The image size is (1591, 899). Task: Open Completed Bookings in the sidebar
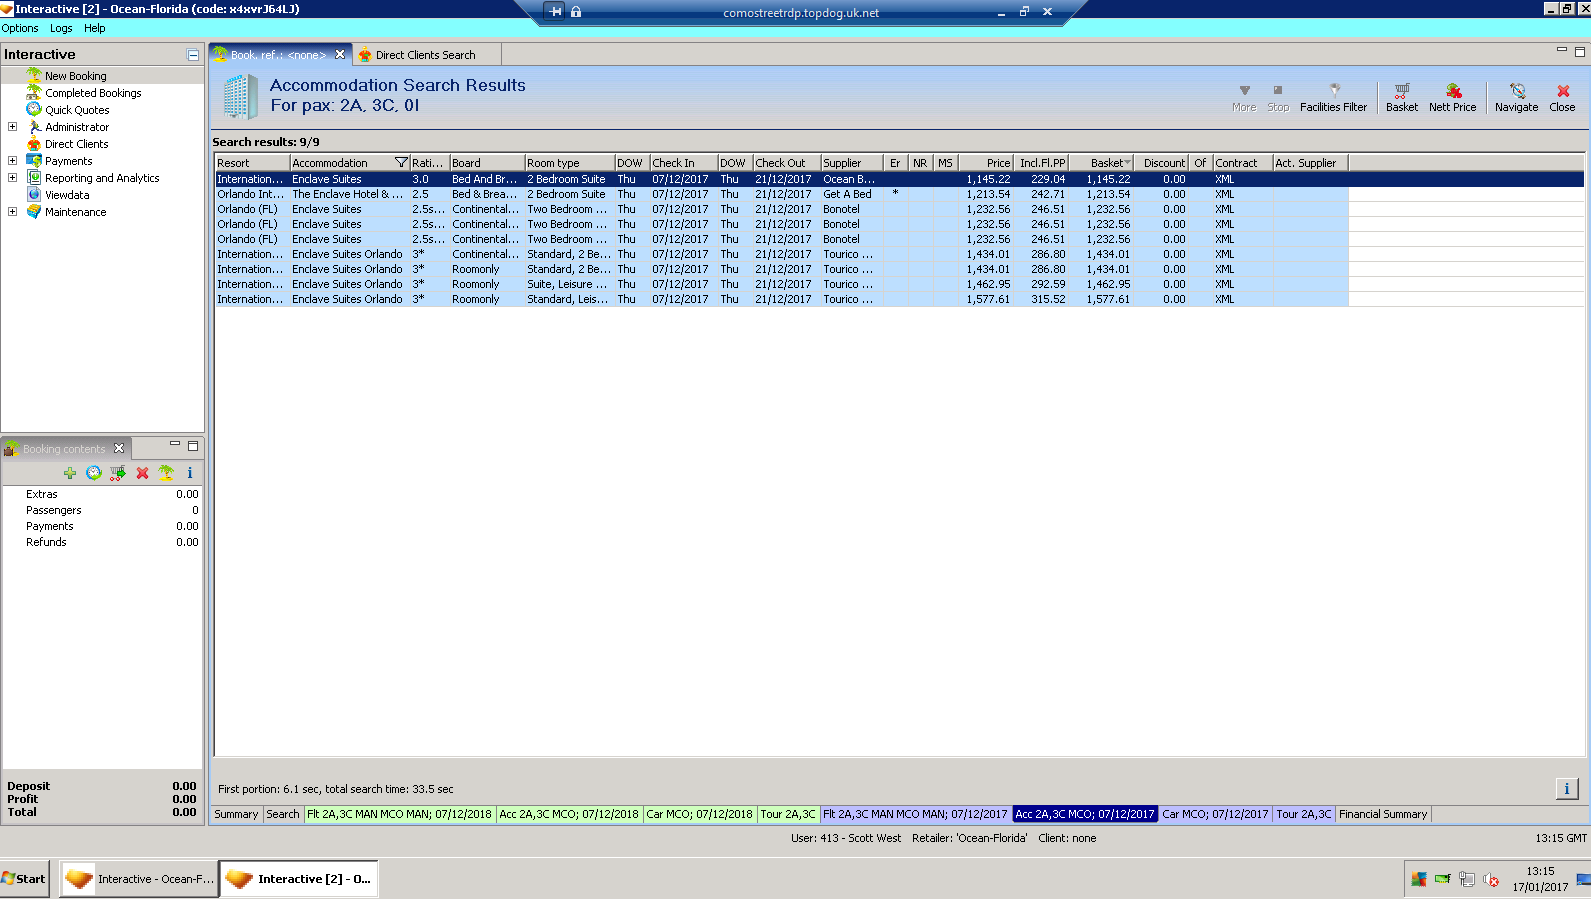click(93, 93)
